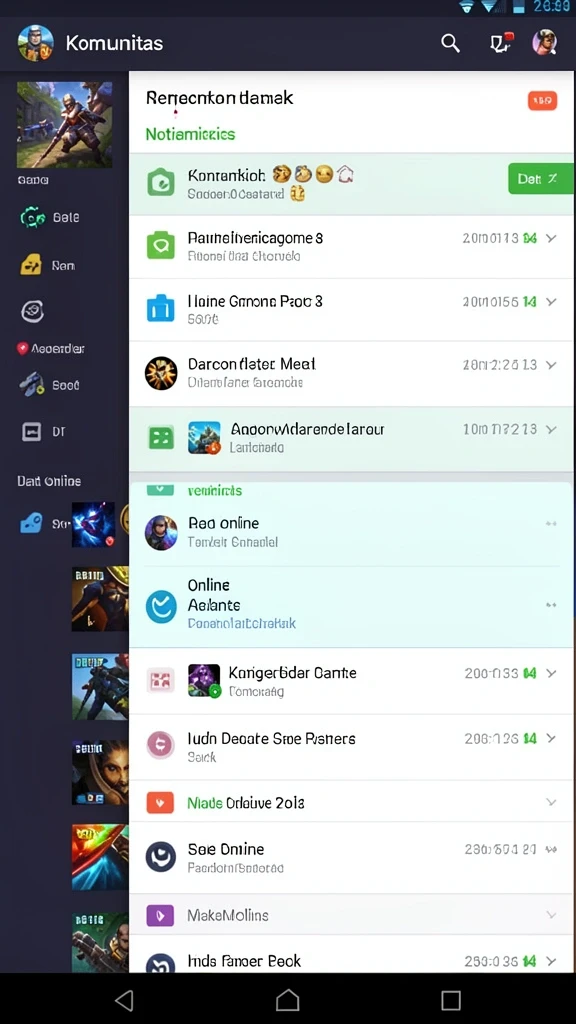Select the Rarmelhericagome 8 title text
The height and width of the screenshot is (1024, 576).
(x=255, y=238)
